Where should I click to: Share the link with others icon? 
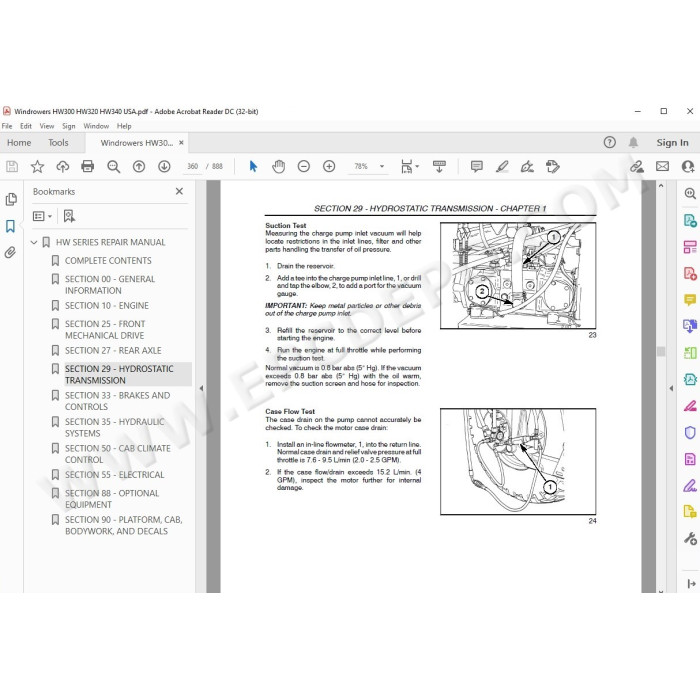pos(637,167)
